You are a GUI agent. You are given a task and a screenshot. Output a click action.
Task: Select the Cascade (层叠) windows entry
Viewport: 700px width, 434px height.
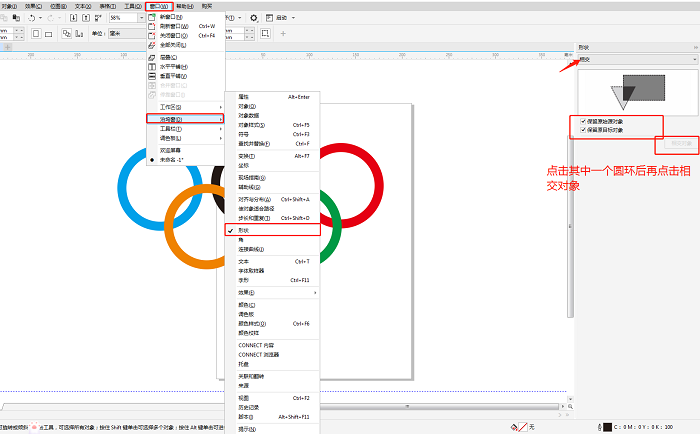click(x=152, y=57)
